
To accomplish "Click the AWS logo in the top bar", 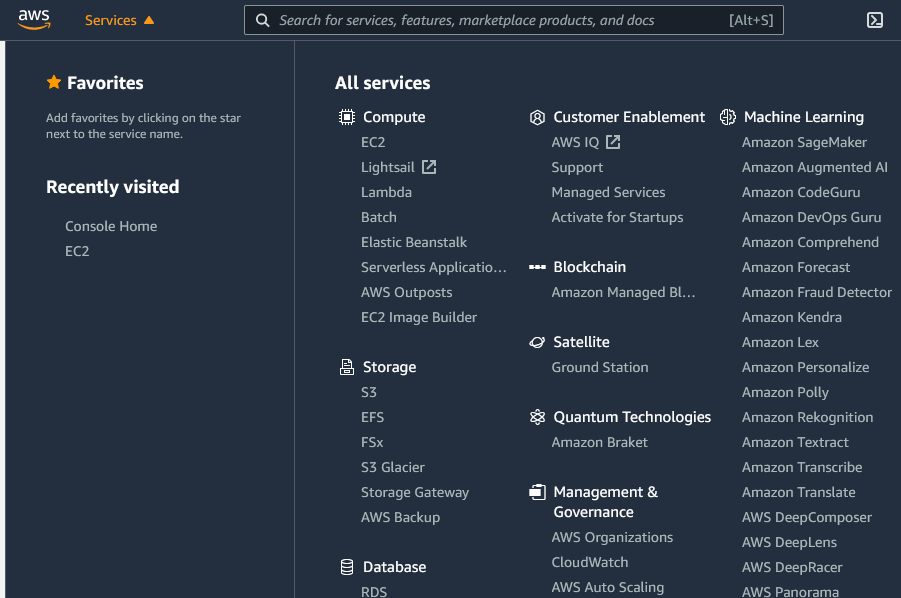I will click(x=35, y=19).
